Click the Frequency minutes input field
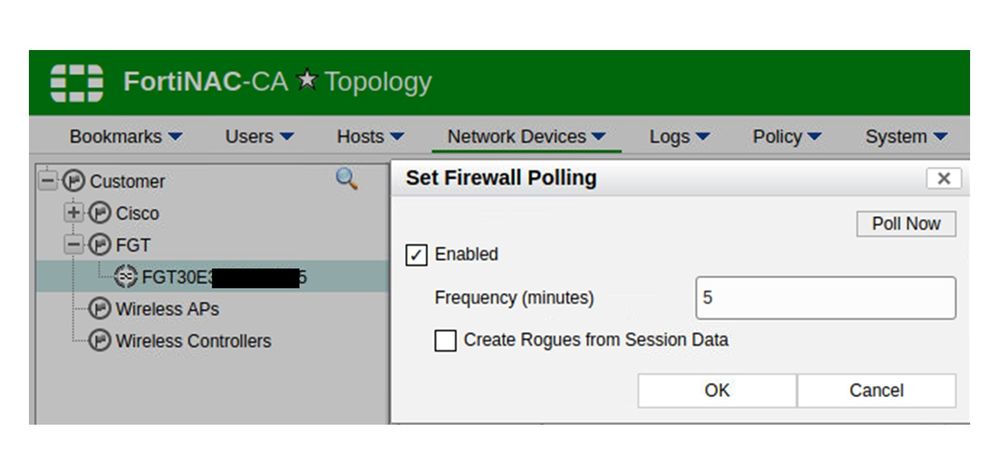Image resolution: width=999 pixels, height=474 pixels. (825, 298)
